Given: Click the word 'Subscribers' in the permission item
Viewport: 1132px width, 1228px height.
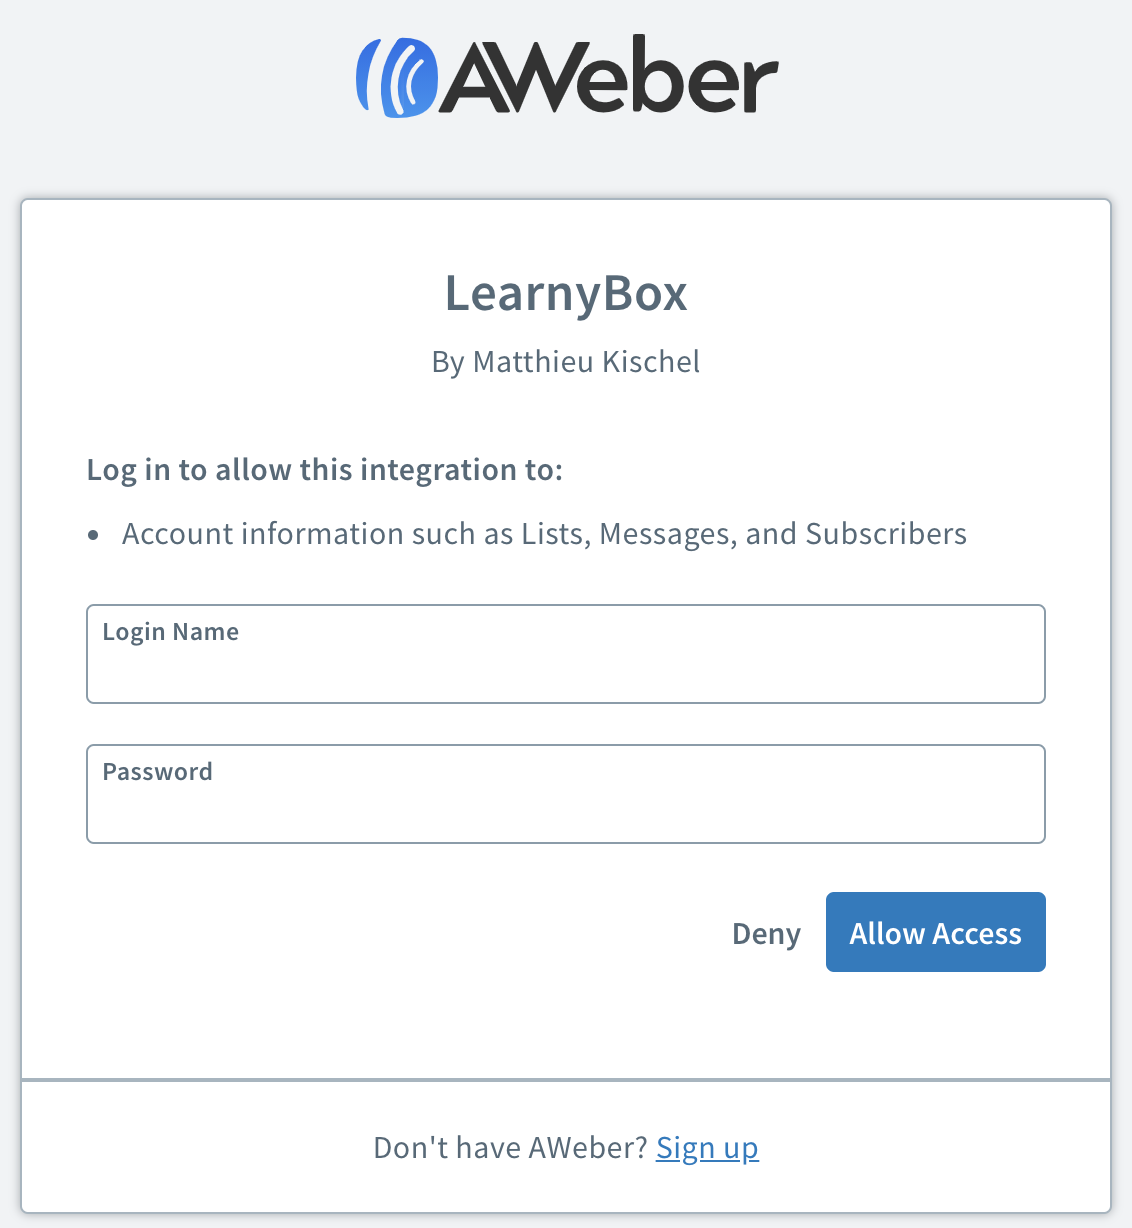Looking at the screenshot, I should click(886, 534).
